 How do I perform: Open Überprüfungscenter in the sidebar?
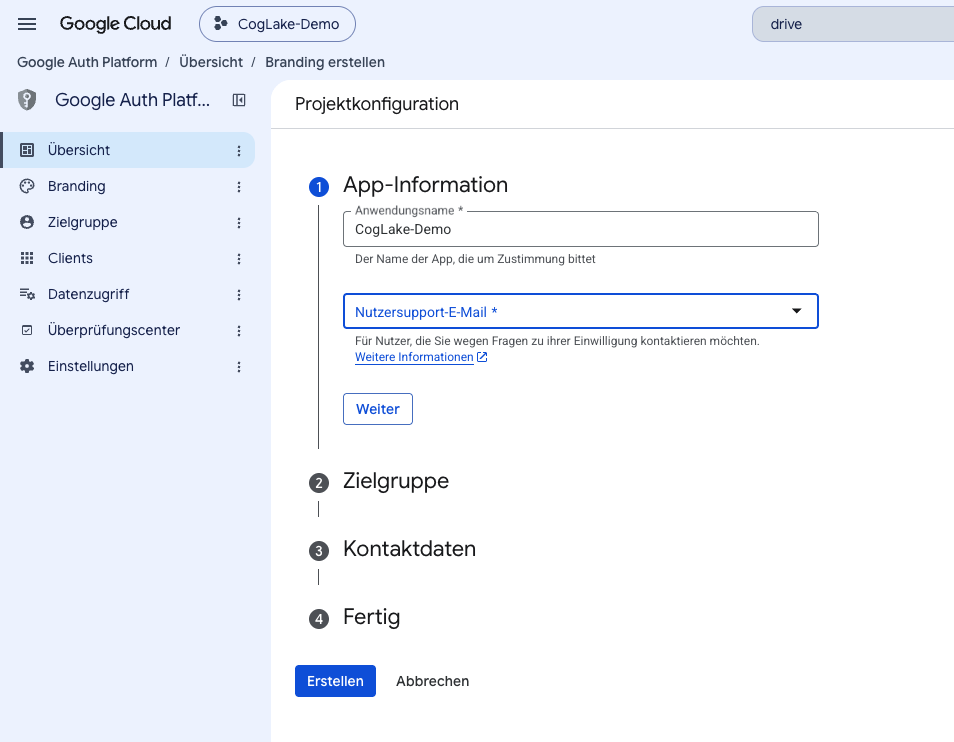point(128,330)
